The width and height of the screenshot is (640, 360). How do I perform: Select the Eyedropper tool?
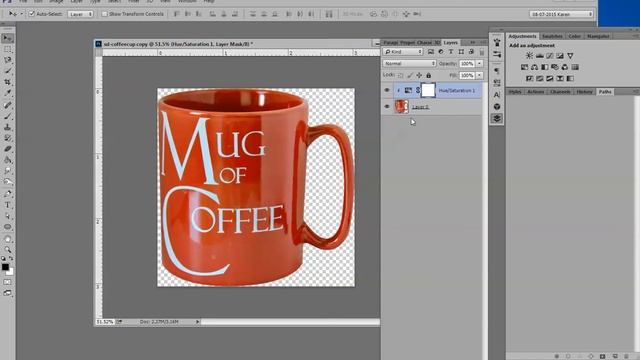tap(7, 93)
